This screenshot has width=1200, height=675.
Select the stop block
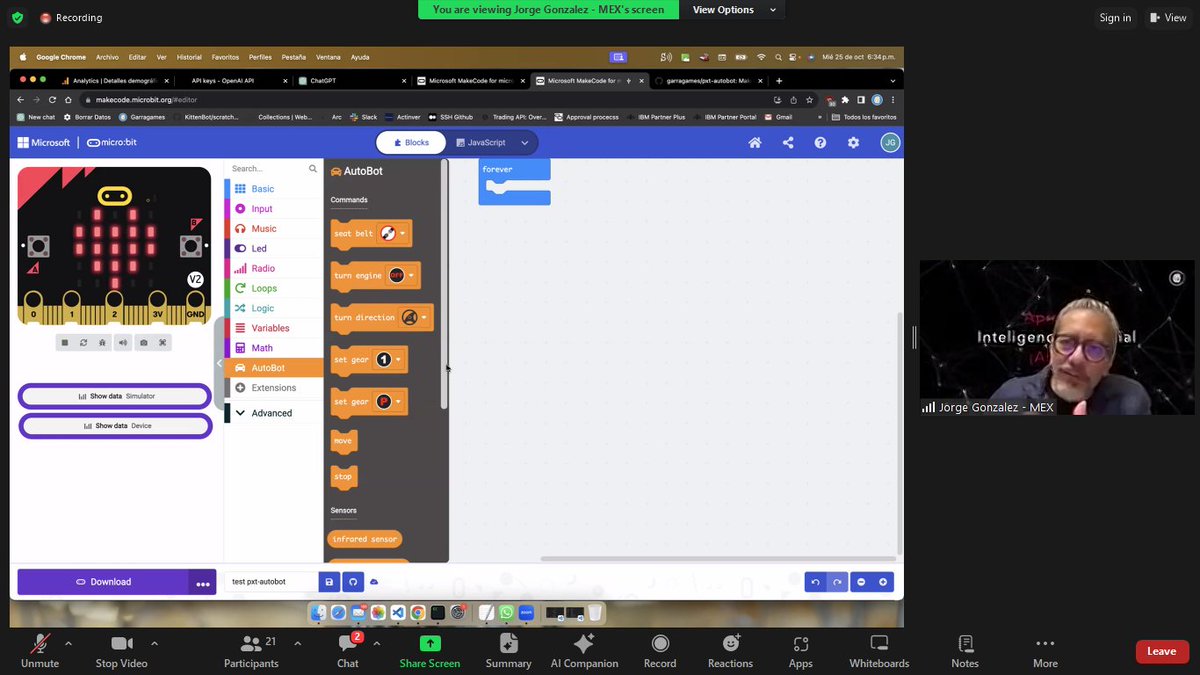point(343,477)
